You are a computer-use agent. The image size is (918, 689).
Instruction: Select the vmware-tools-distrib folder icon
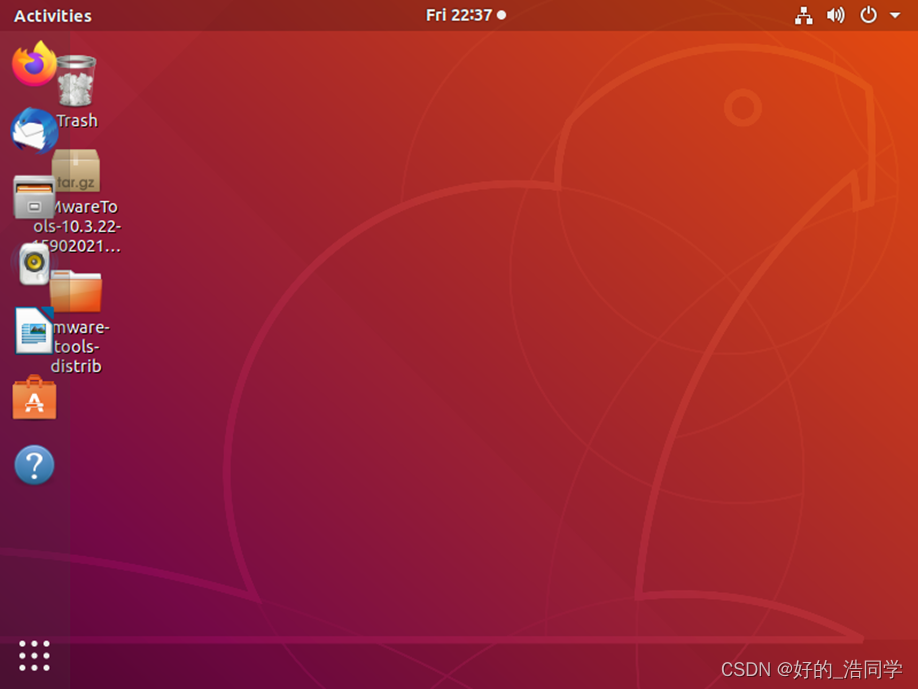point(76,291)
